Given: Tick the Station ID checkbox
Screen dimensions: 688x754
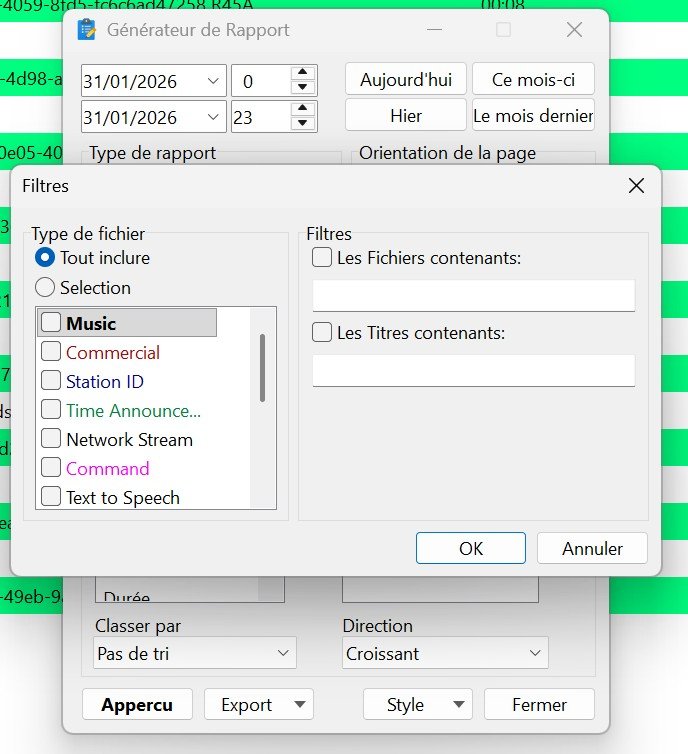Looking at the screenshot, I should pyautogui.click(x=51, y=381).
